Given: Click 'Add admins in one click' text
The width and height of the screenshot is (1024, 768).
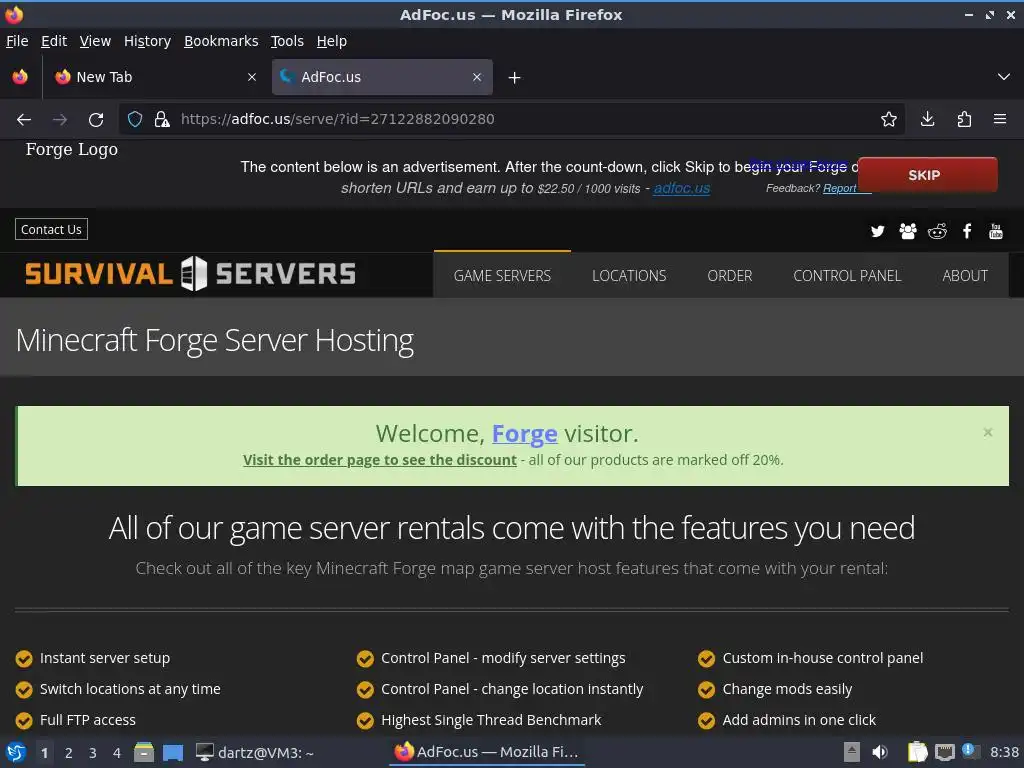Looking at the screenshot, I should (x=799, y=720).
